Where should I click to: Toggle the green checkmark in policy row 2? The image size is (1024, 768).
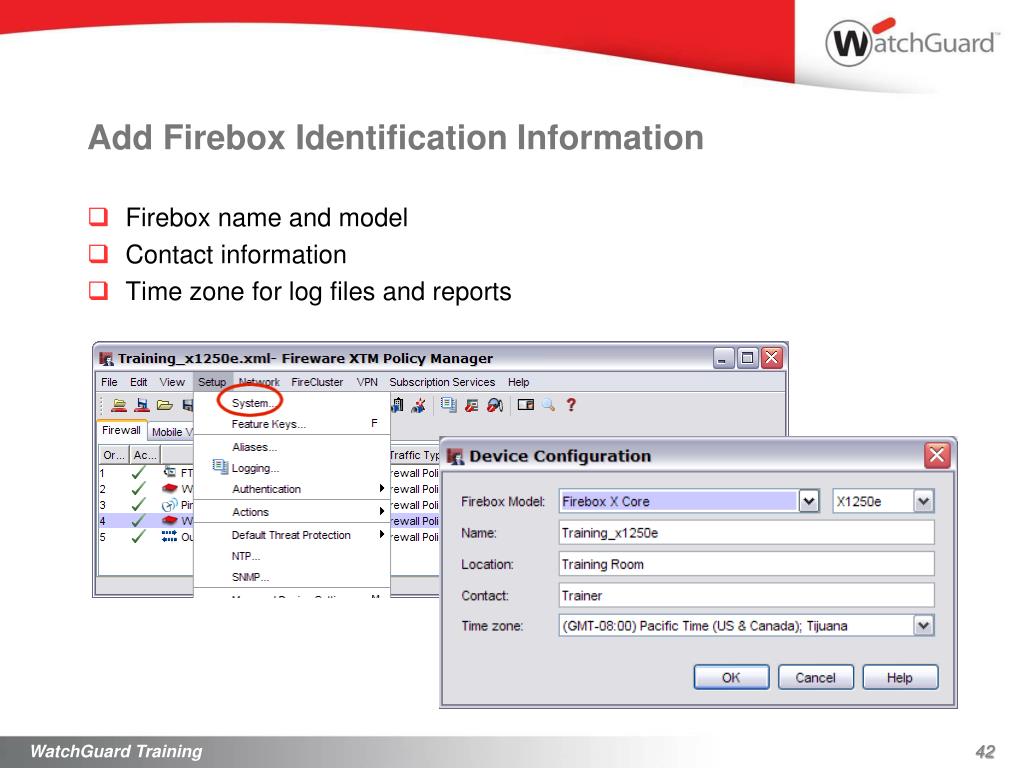(x=138, y=488)
